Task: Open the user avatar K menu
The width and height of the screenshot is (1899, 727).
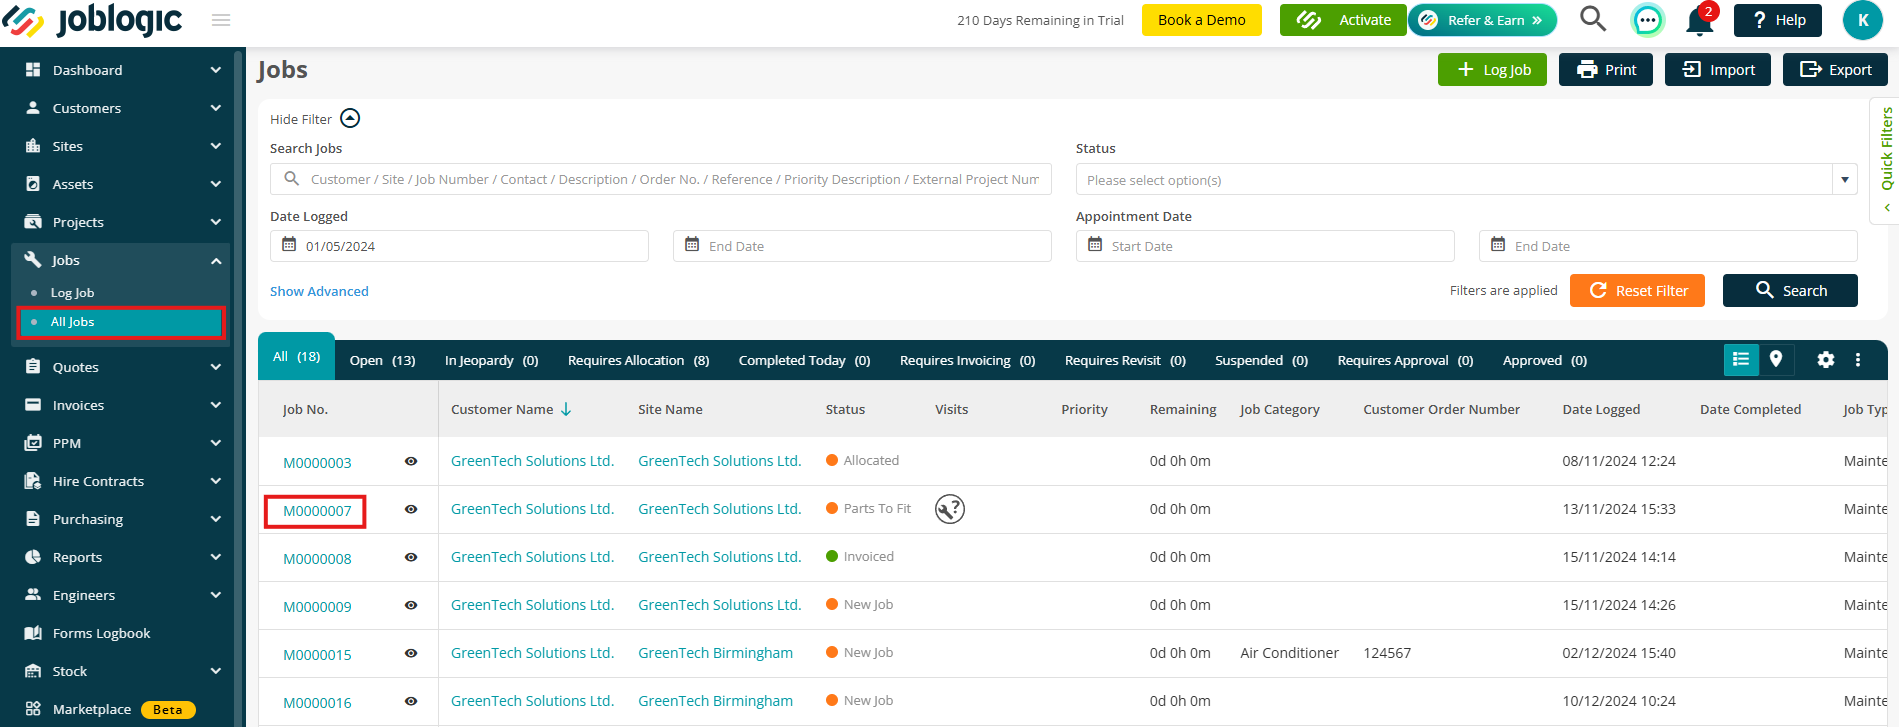Action: [x=1862, y=20]
